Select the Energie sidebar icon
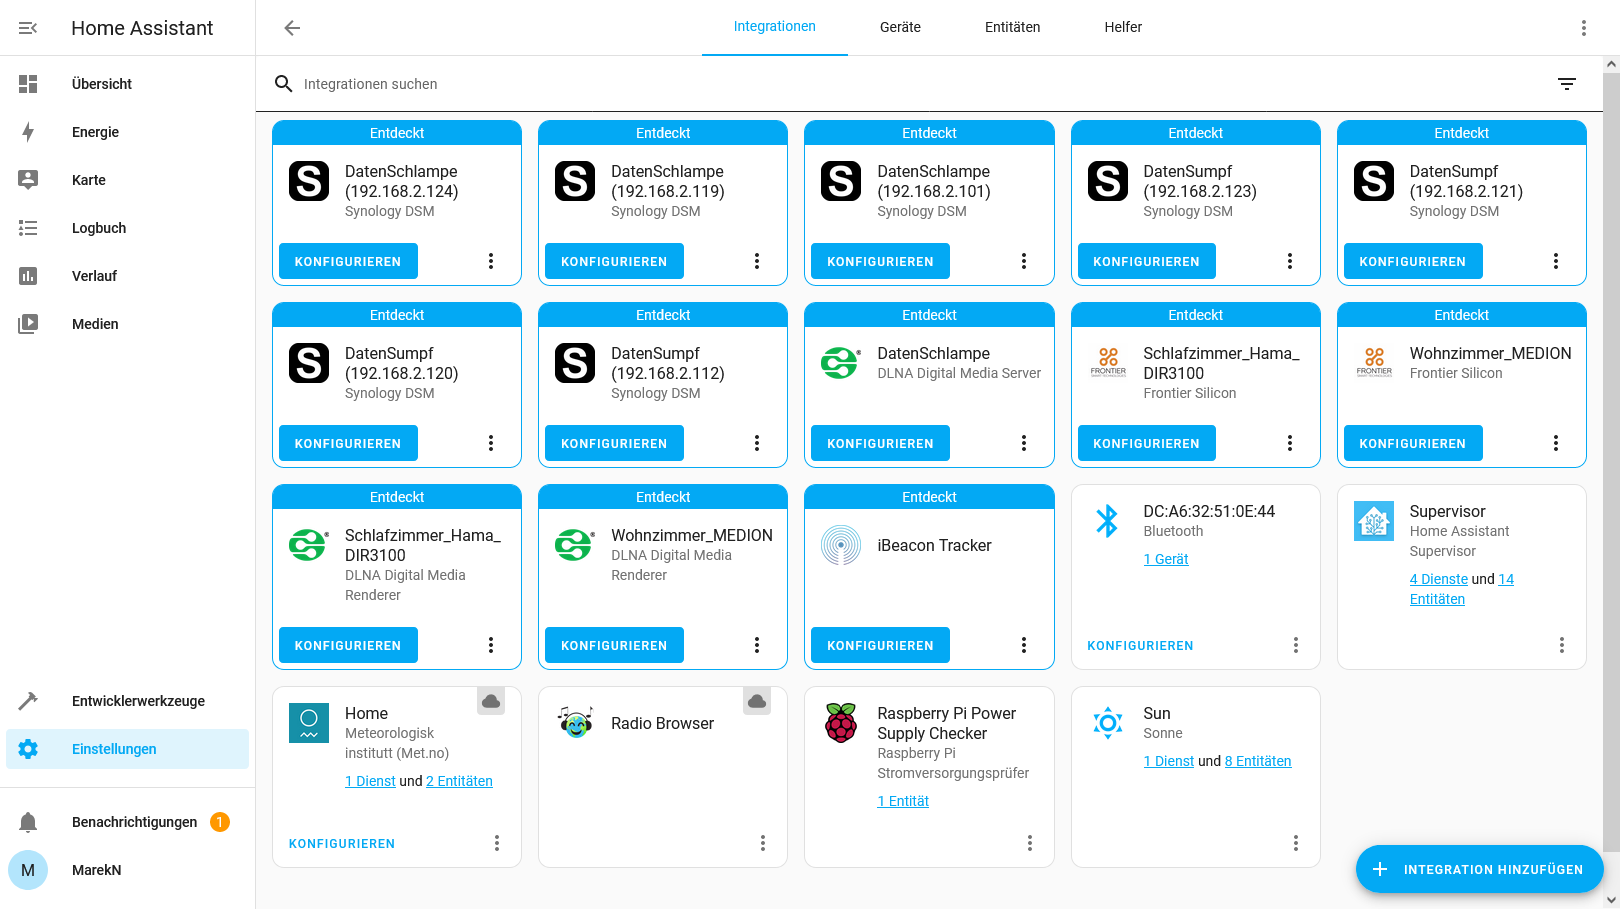1620x909 pixels. (28, 132)
